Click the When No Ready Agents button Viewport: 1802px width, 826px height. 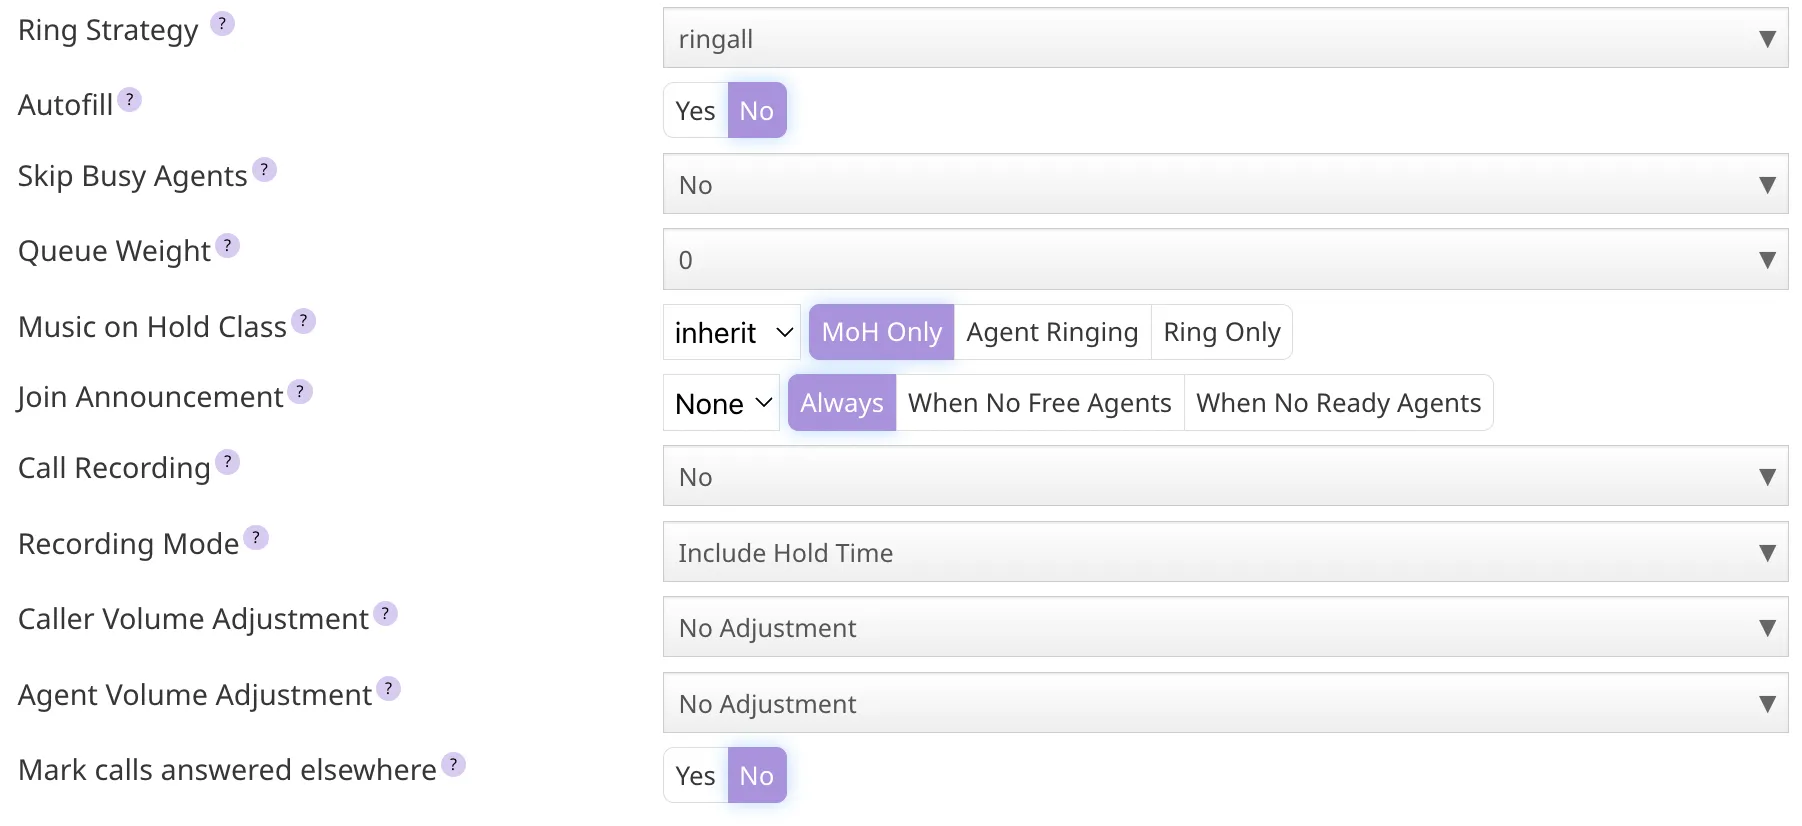[1338, 403]
